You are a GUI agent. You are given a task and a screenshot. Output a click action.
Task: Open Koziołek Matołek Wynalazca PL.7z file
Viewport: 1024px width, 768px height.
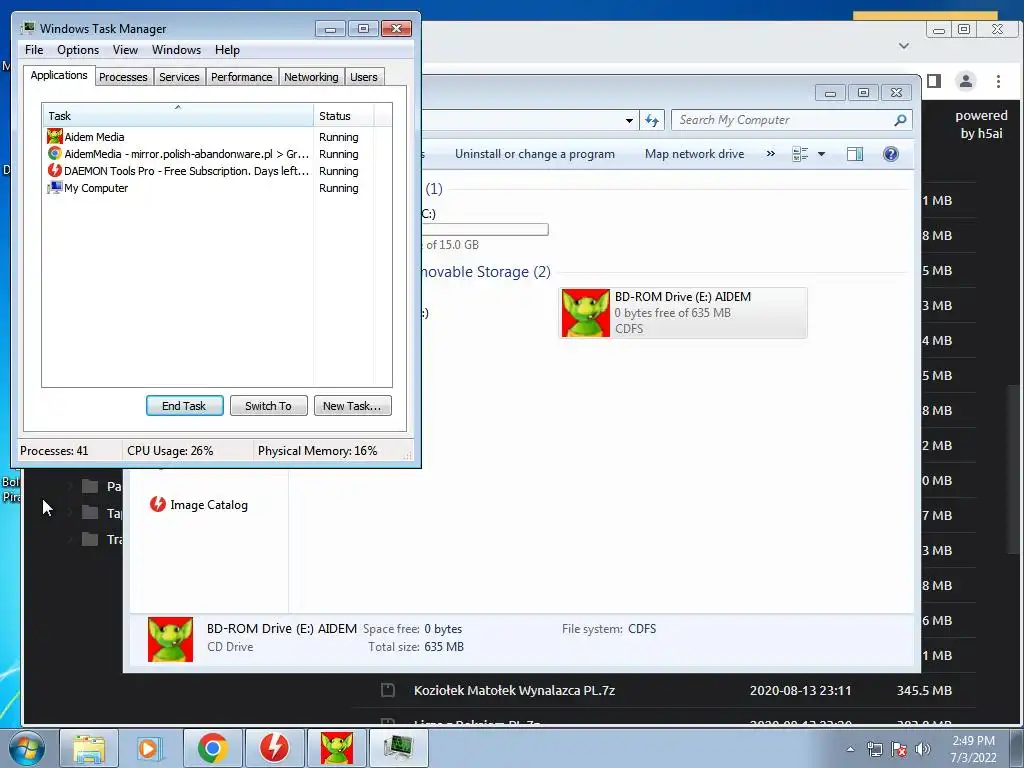514,690
